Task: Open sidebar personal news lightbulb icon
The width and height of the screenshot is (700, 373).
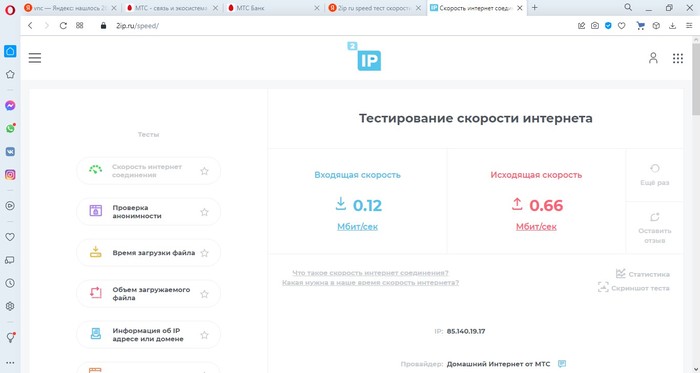Action: point(10,338)
